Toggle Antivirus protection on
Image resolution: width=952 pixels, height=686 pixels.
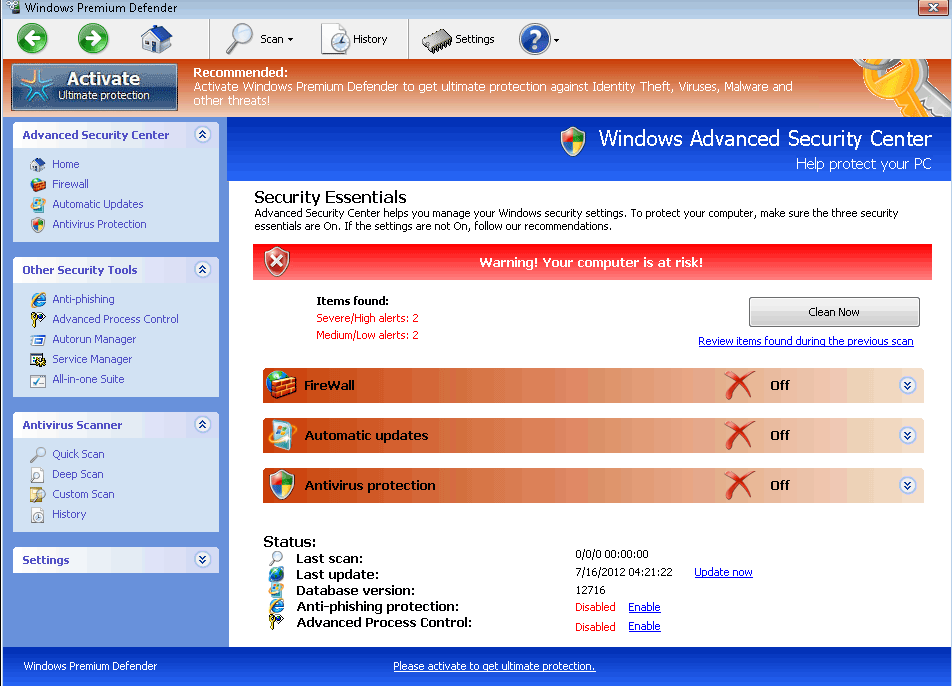tap(737, 485)
